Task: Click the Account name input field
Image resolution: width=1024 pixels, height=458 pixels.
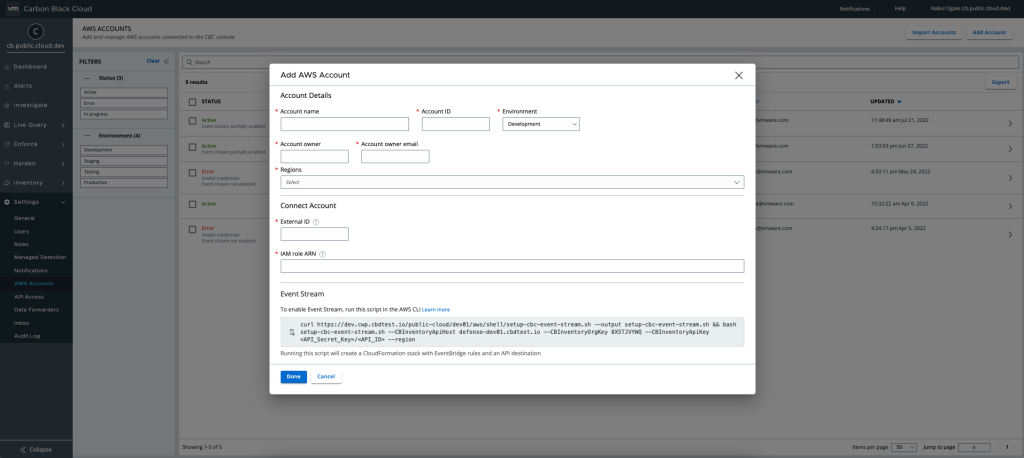Action: tap(344, 124)
